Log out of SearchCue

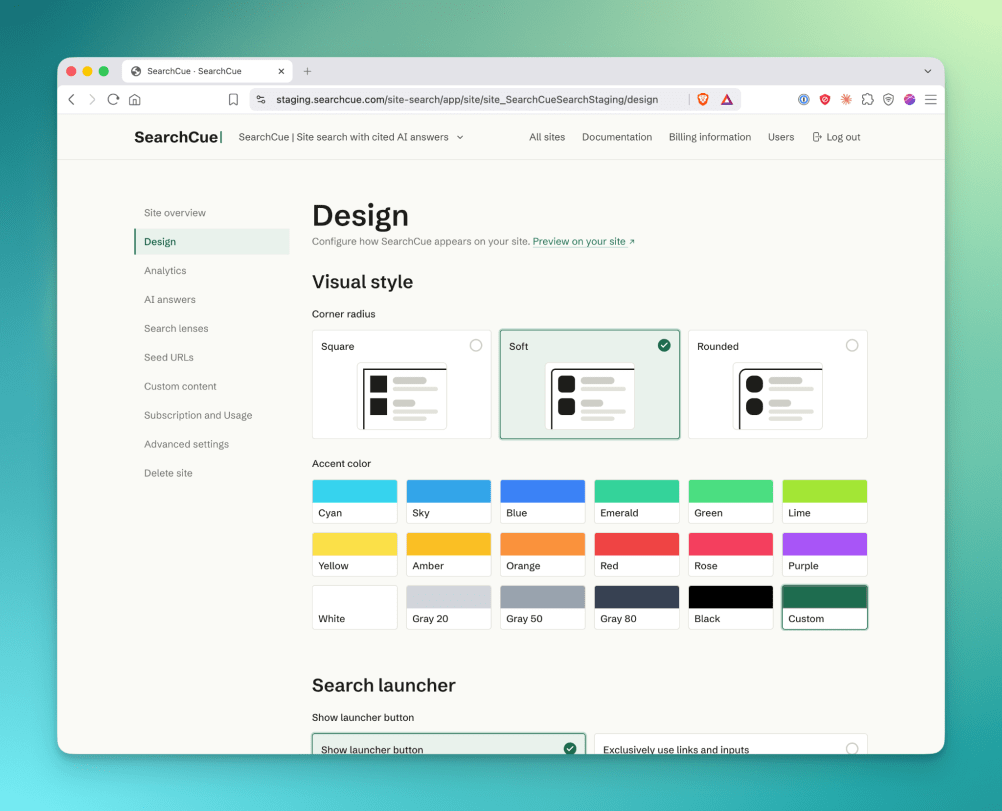(836, 137)
